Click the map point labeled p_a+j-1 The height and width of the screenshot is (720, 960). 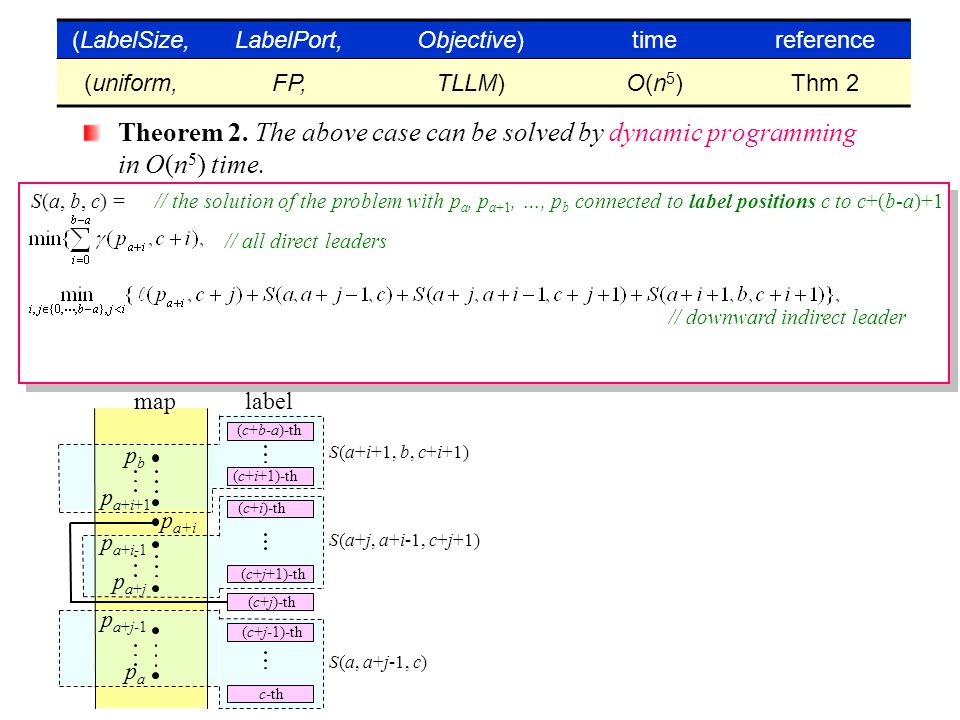pos(156,630)
